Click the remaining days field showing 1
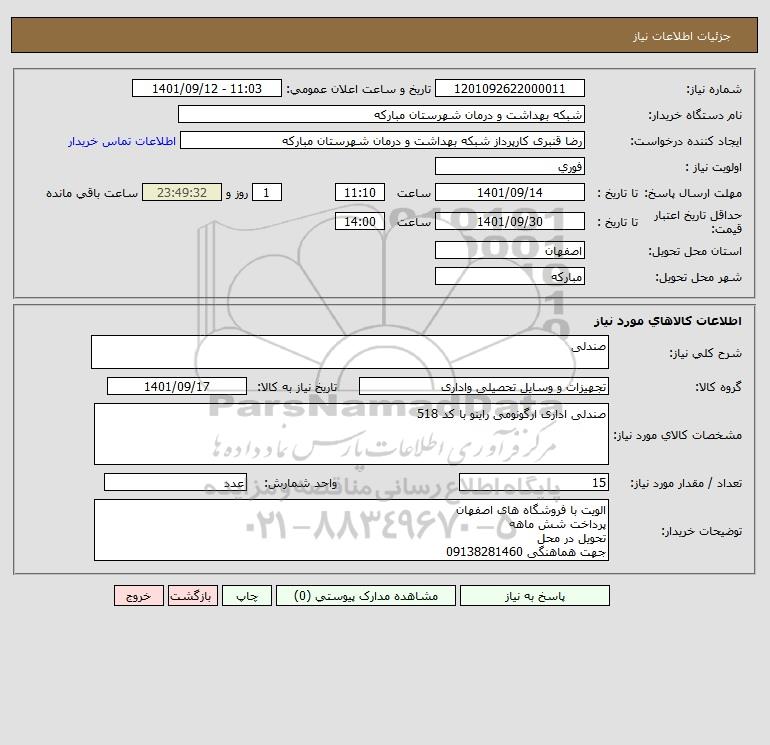The width and height of the screenshot is (770, 745). tap(267, 193)
